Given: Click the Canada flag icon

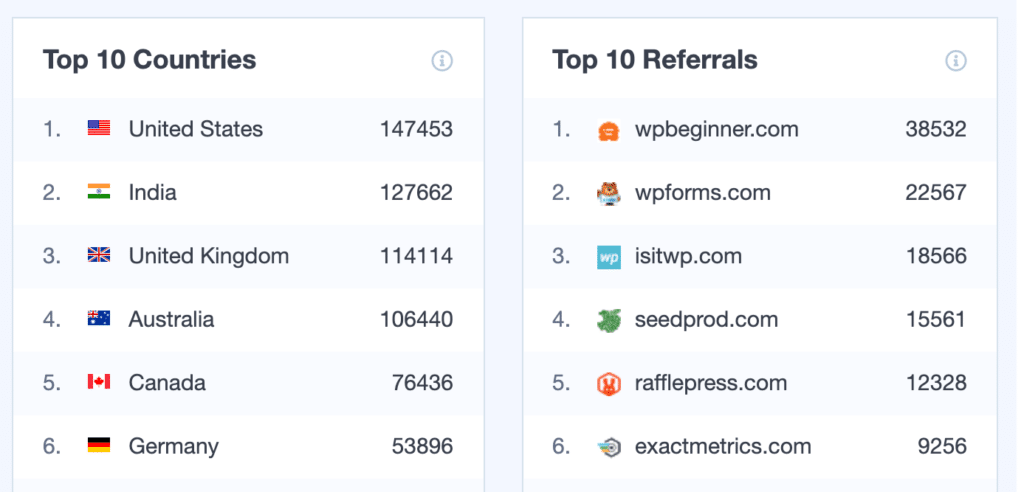Looking at the screenshot, I should coord(99,382).
